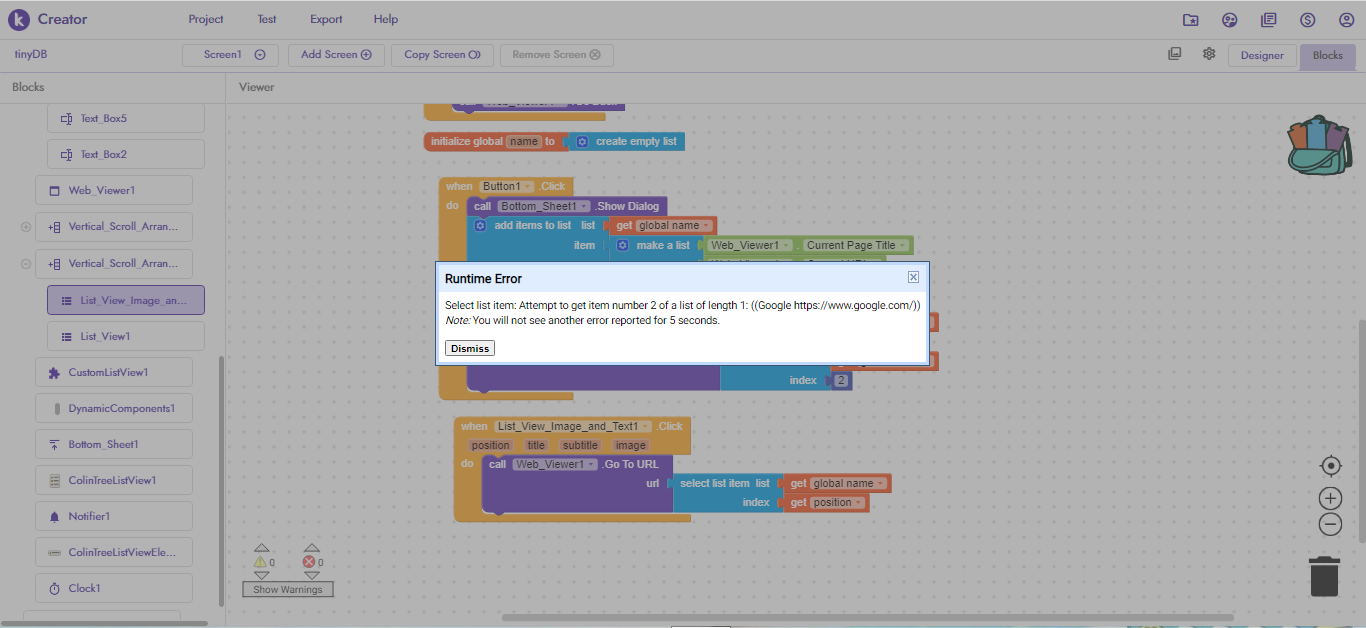Click up arrow above warning counter
1366x628 pixels.
coord(261,548)
